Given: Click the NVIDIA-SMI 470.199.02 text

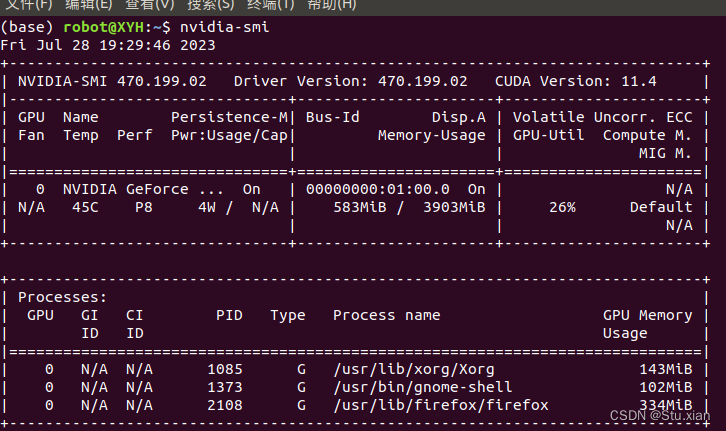Looking at the screenshot, I should (112, 81).
